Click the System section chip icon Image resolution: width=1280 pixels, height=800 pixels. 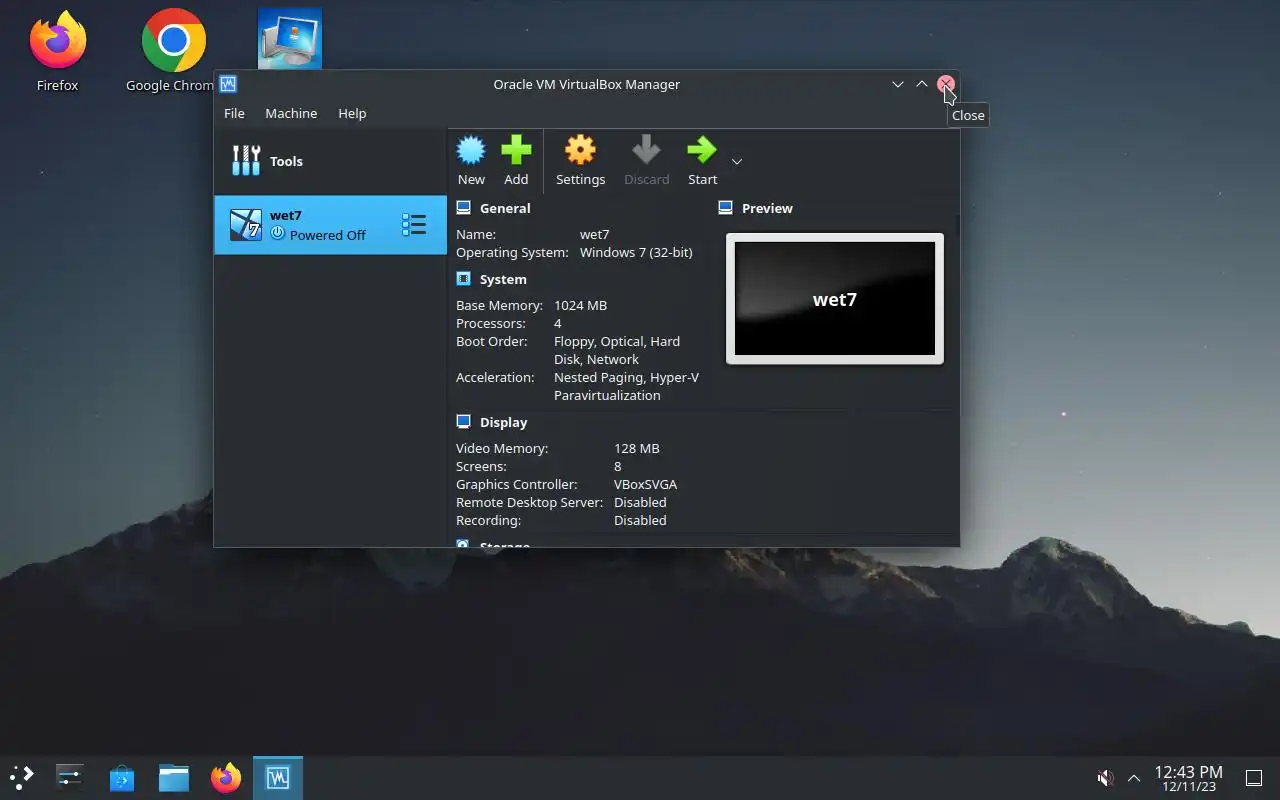[463, 279]
